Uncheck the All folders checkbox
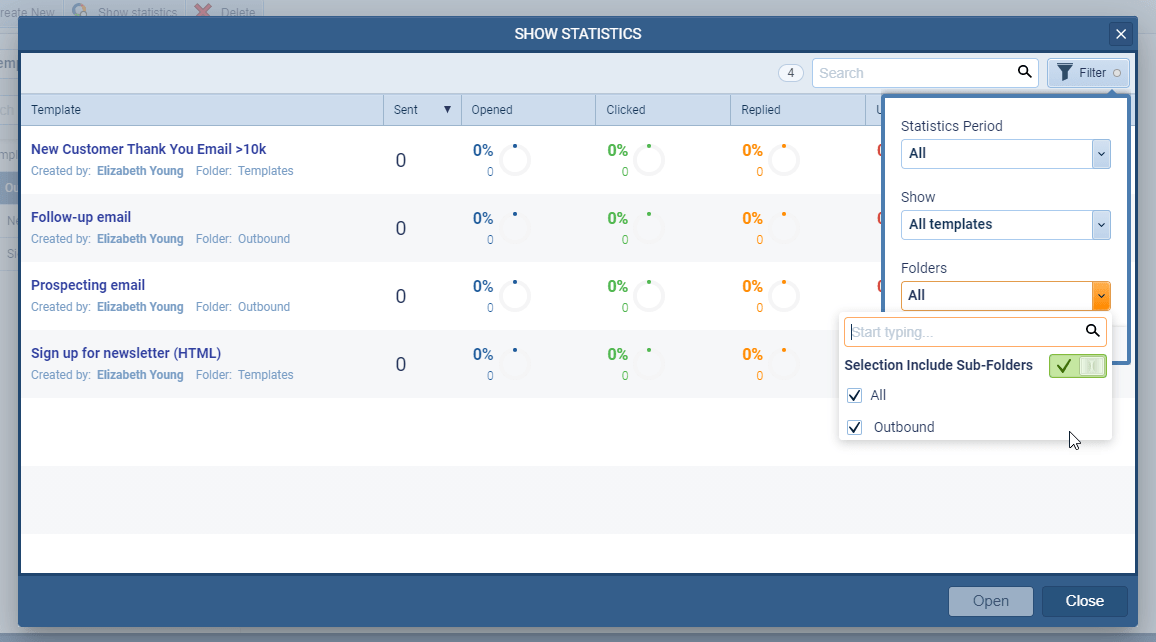 pos(854,396)
